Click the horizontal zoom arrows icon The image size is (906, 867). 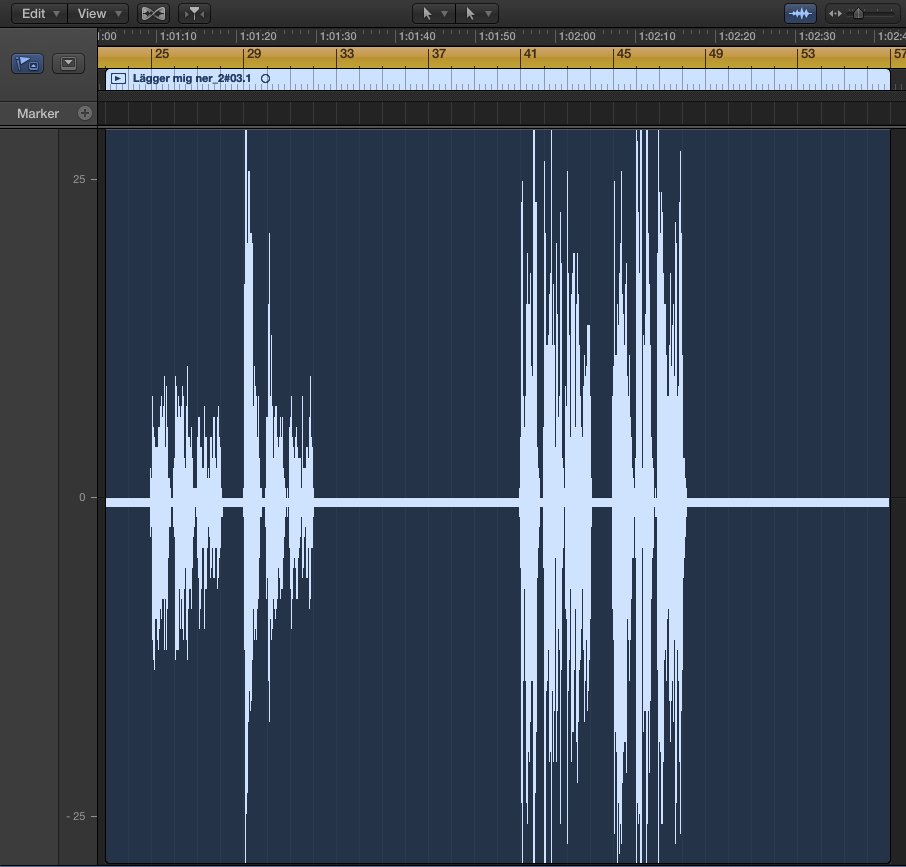(x=836, y=14)
